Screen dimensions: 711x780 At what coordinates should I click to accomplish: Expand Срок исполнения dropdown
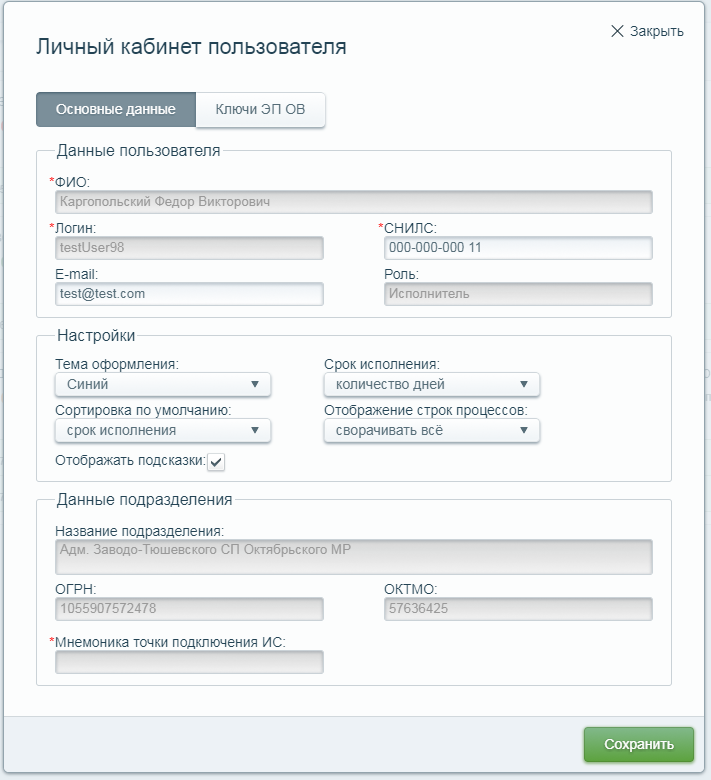(431, 385)
